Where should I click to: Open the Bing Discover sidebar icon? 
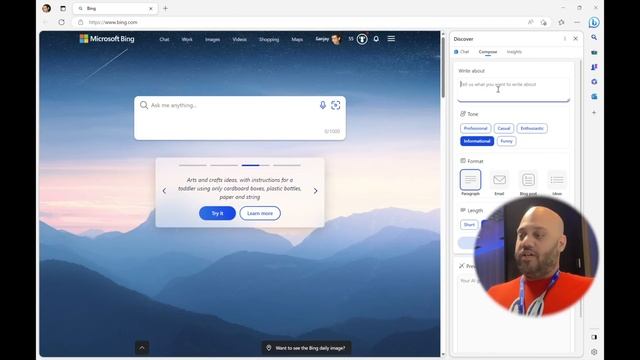594,22
